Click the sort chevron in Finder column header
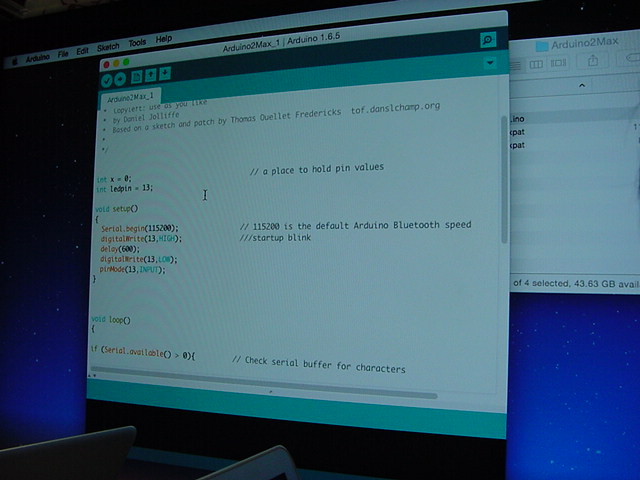The height and width of the screenshot is (480, 640). [x=582, y=85]
